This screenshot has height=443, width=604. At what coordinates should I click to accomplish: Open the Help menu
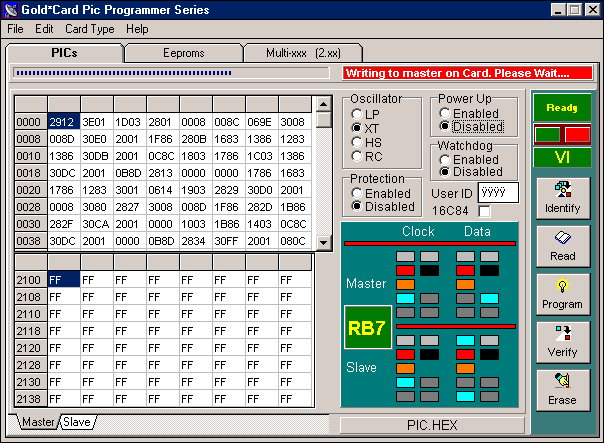[x=137, y=29]
